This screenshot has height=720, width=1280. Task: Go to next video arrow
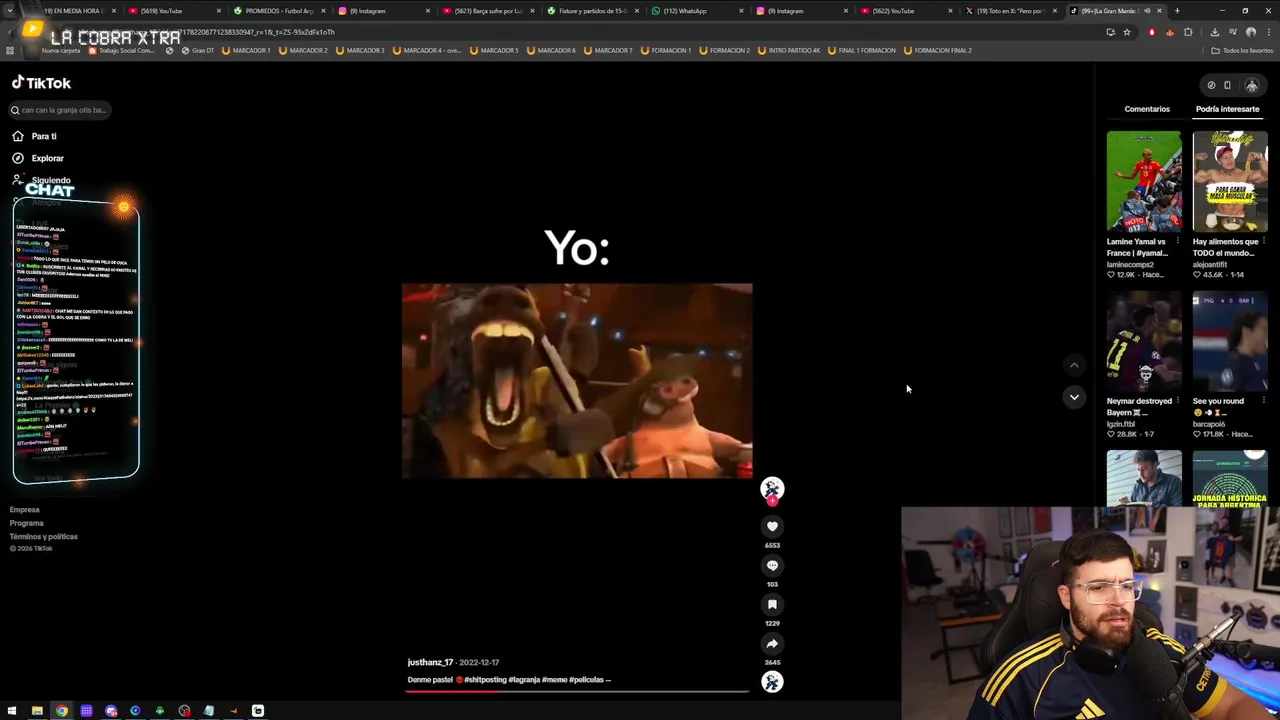coord(1074,397)
